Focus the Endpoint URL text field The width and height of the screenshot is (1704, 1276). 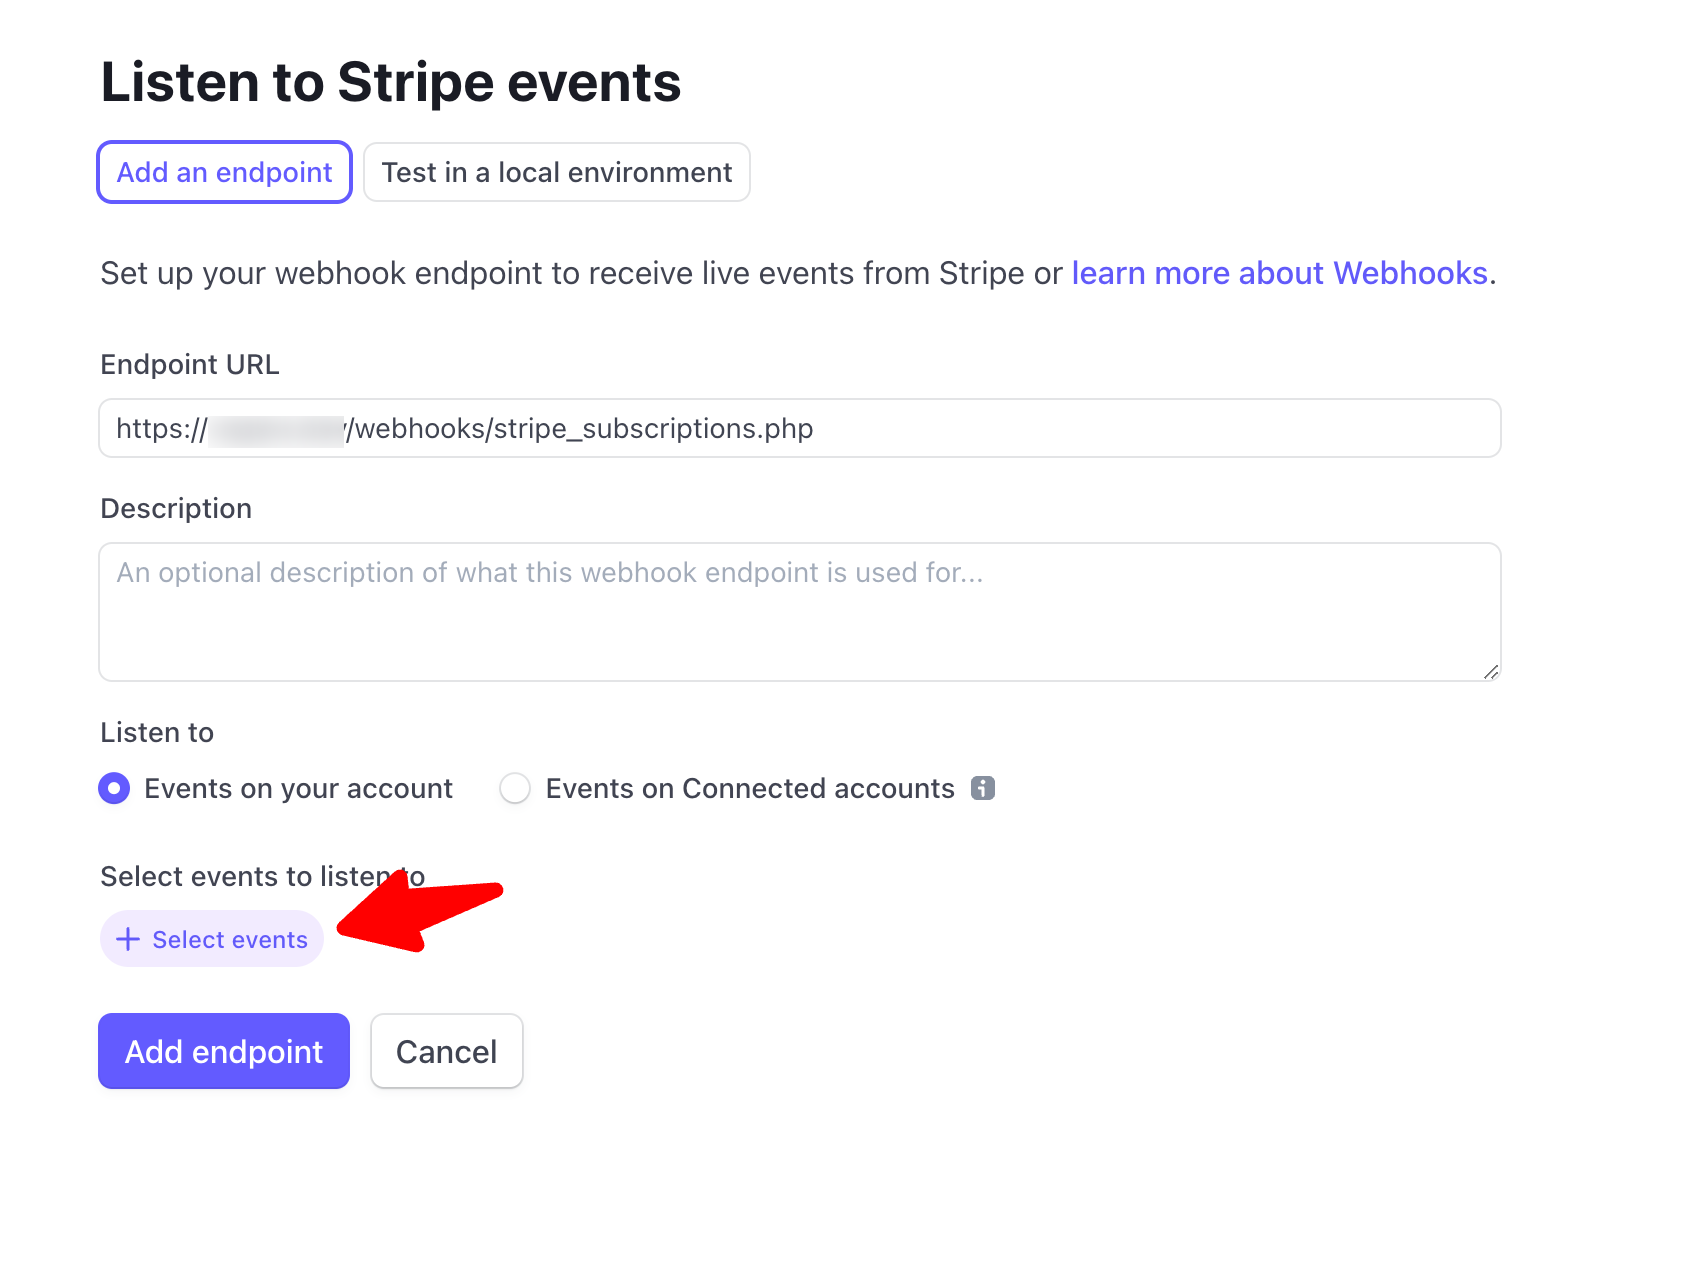pyautogui.click(x=1000, y=428)
